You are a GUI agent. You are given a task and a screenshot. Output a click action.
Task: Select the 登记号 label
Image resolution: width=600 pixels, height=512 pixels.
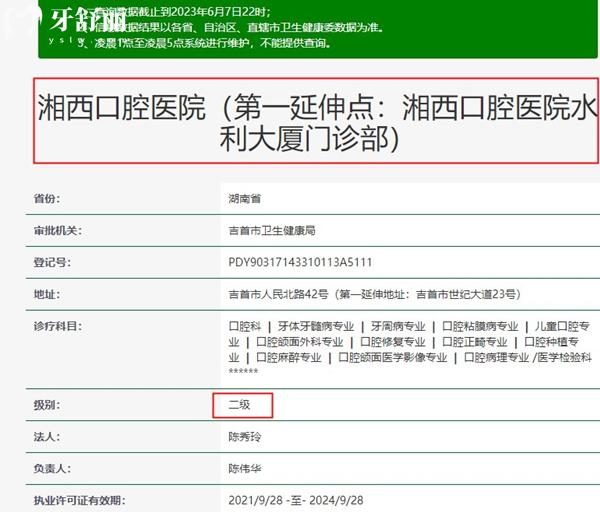[52, 263]
